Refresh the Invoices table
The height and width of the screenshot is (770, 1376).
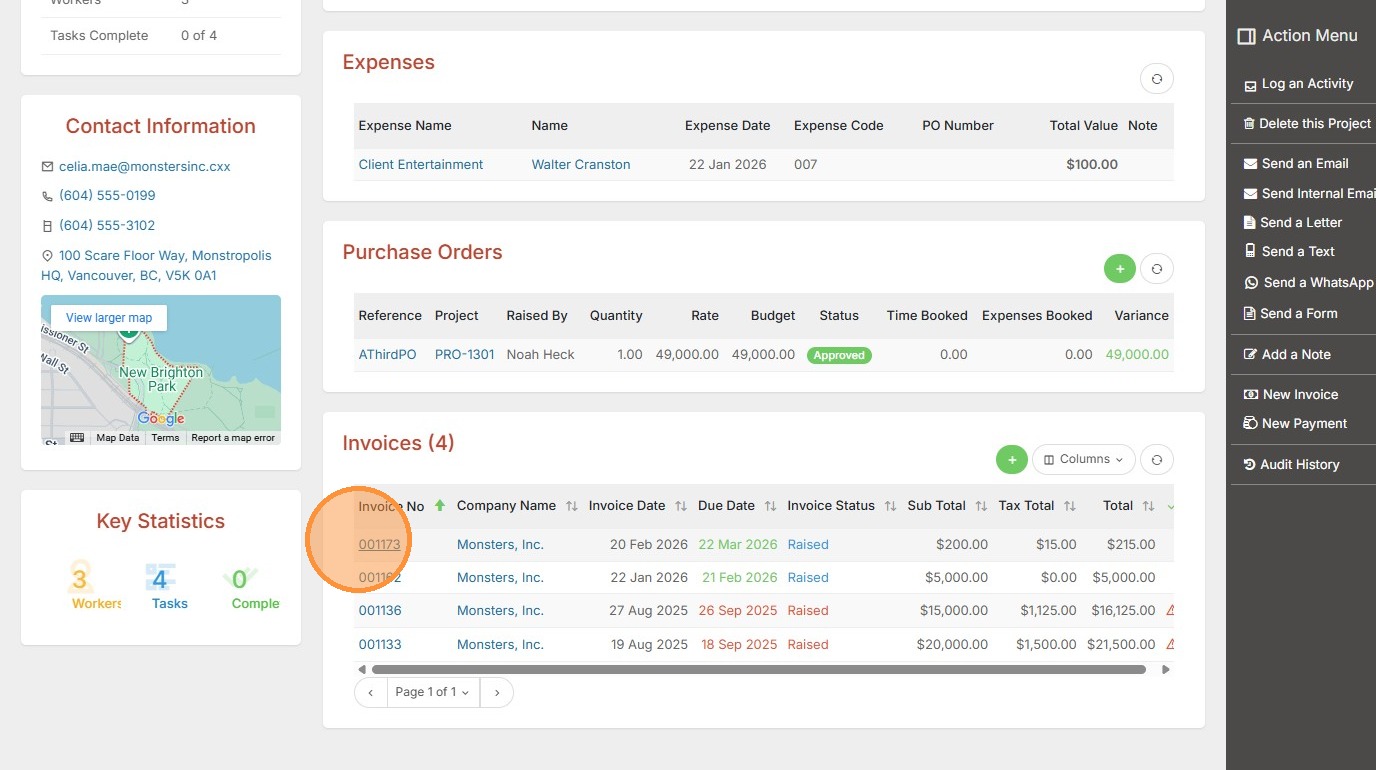pyautogui.click(x=1156, y=459)
